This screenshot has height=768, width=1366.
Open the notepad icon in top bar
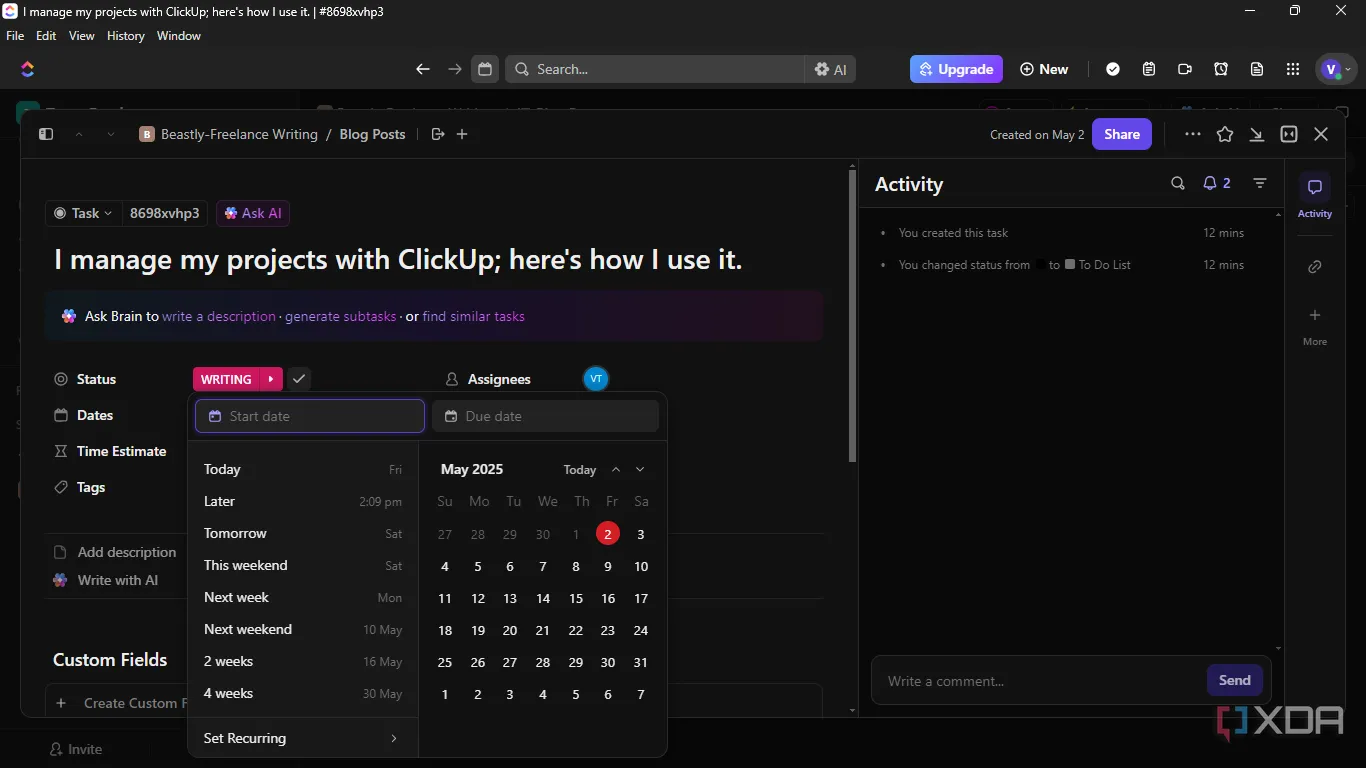1149,69
